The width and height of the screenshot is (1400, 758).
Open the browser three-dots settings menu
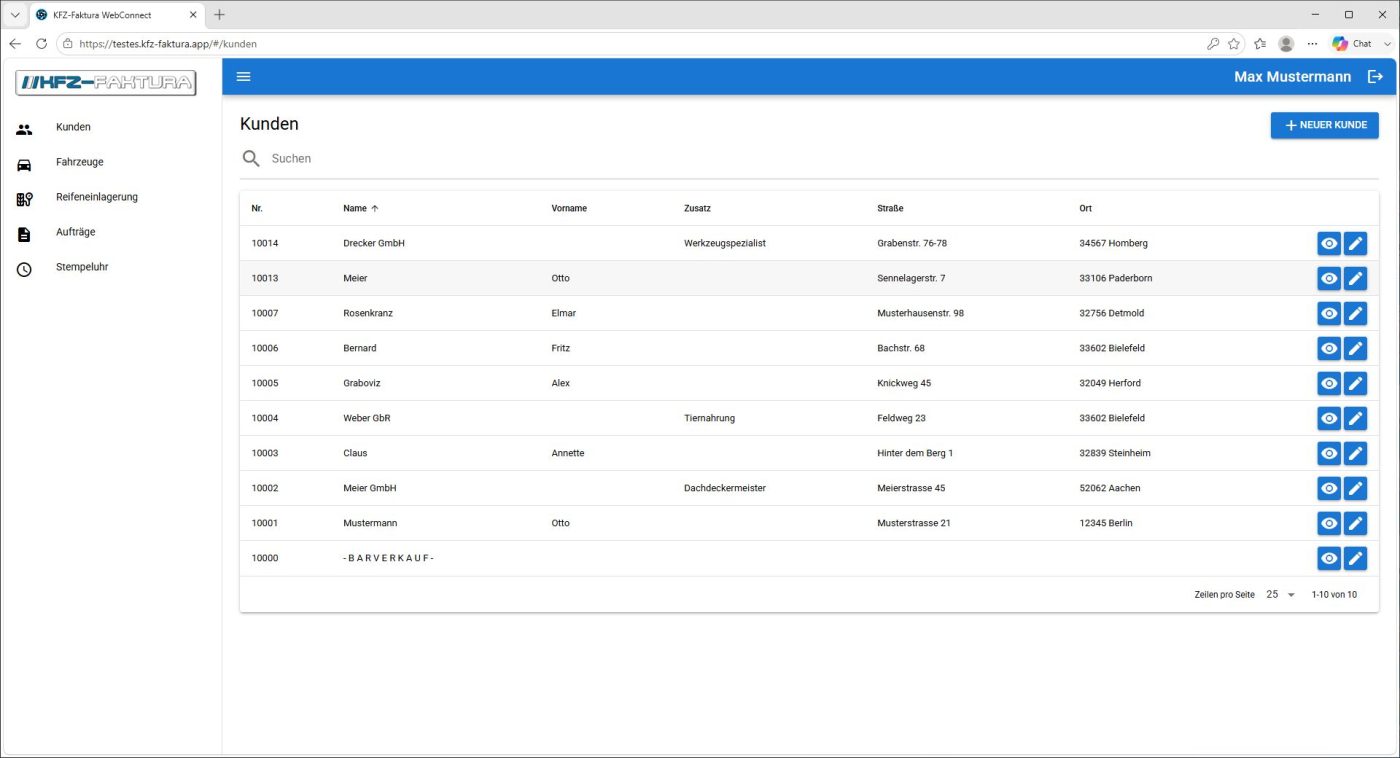pyautogui.click(x=1312, y=44)
